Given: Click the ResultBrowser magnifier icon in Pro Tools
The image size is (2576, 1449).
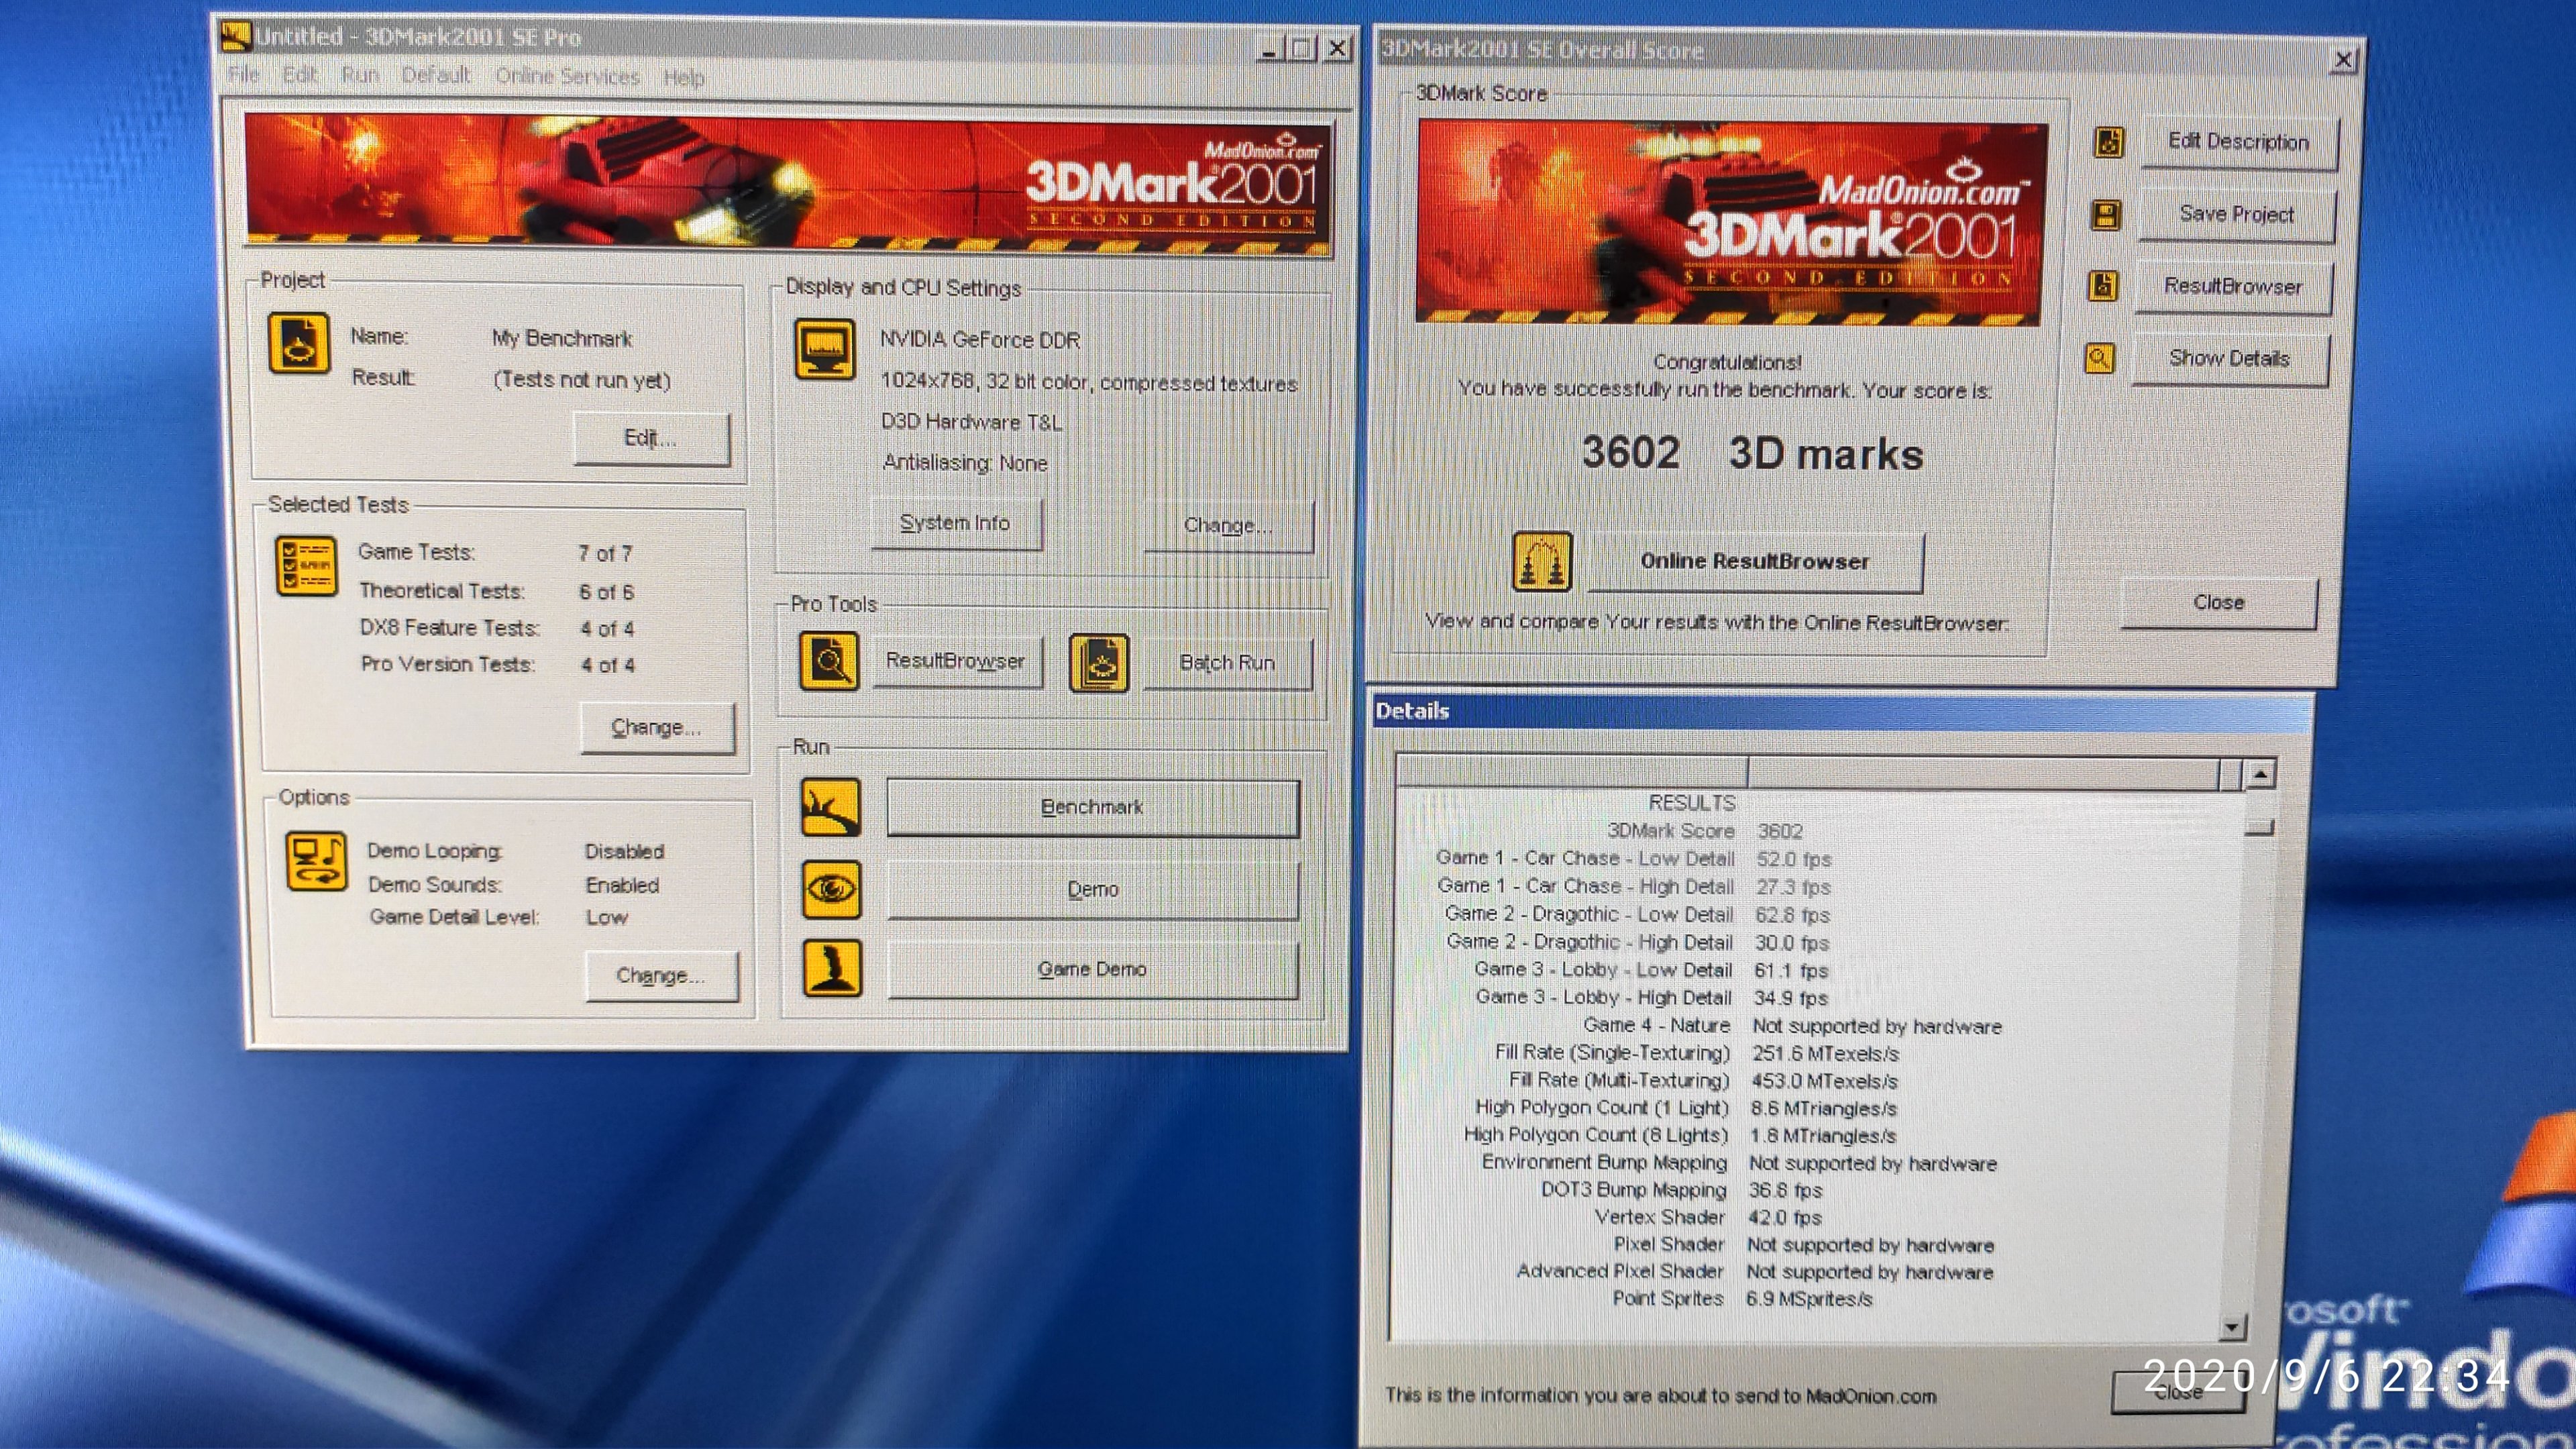Looking at the screenshot, I should point(829,661).
